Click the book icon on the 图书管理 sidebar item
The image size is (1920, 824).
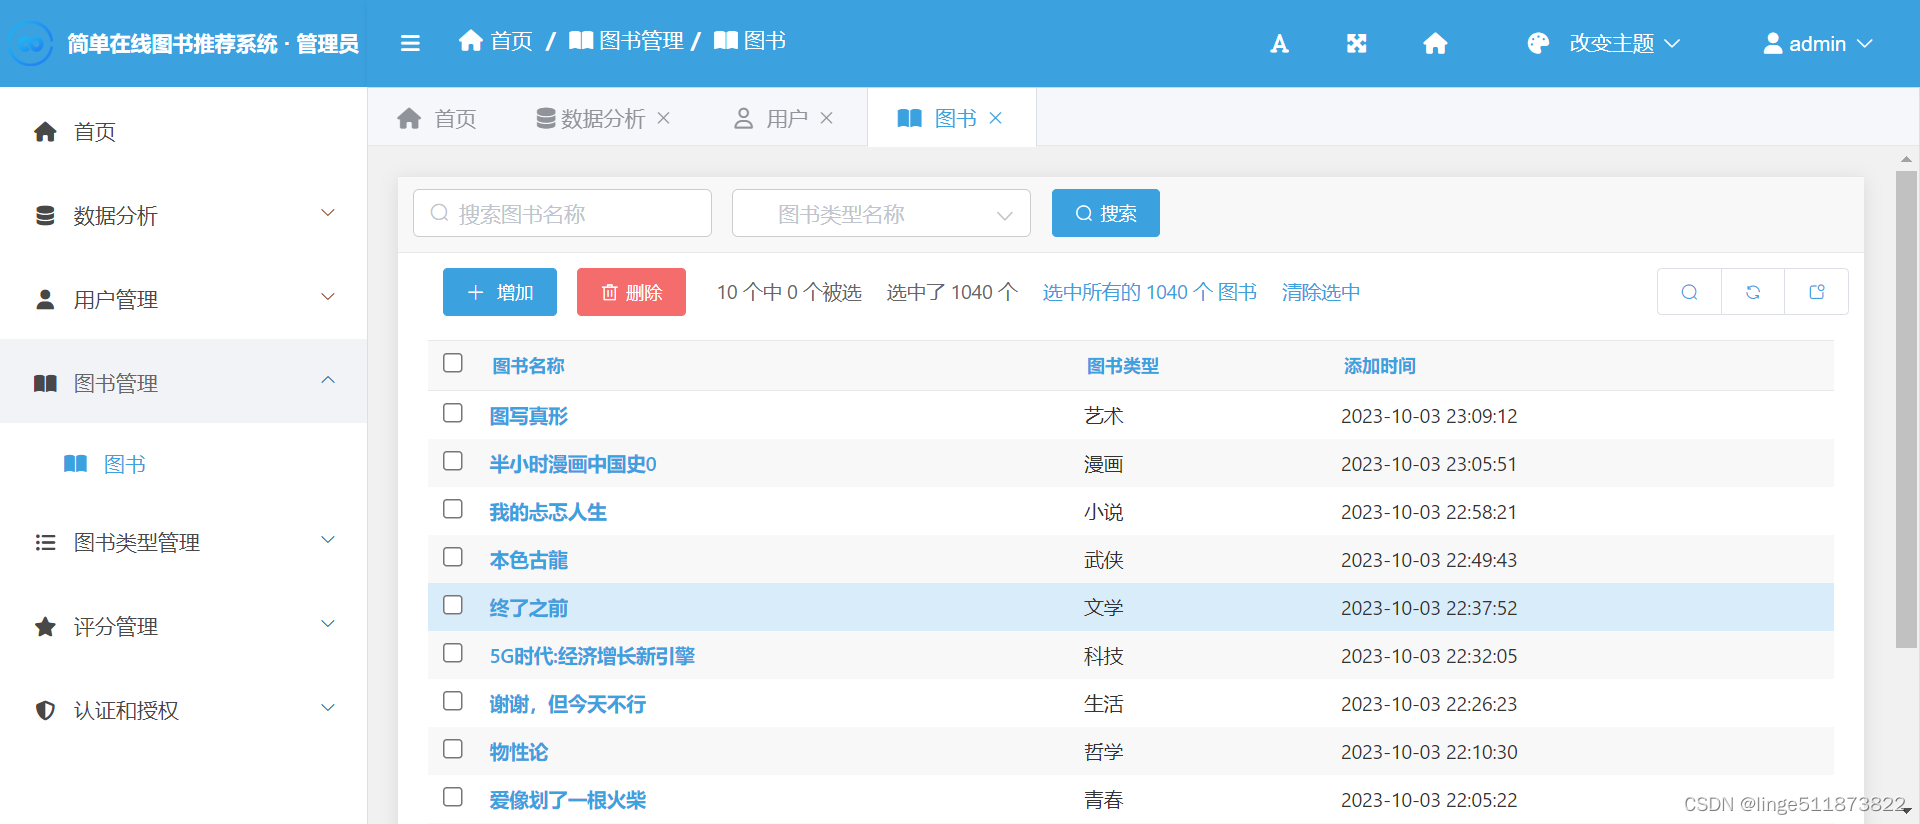point(45,383)
